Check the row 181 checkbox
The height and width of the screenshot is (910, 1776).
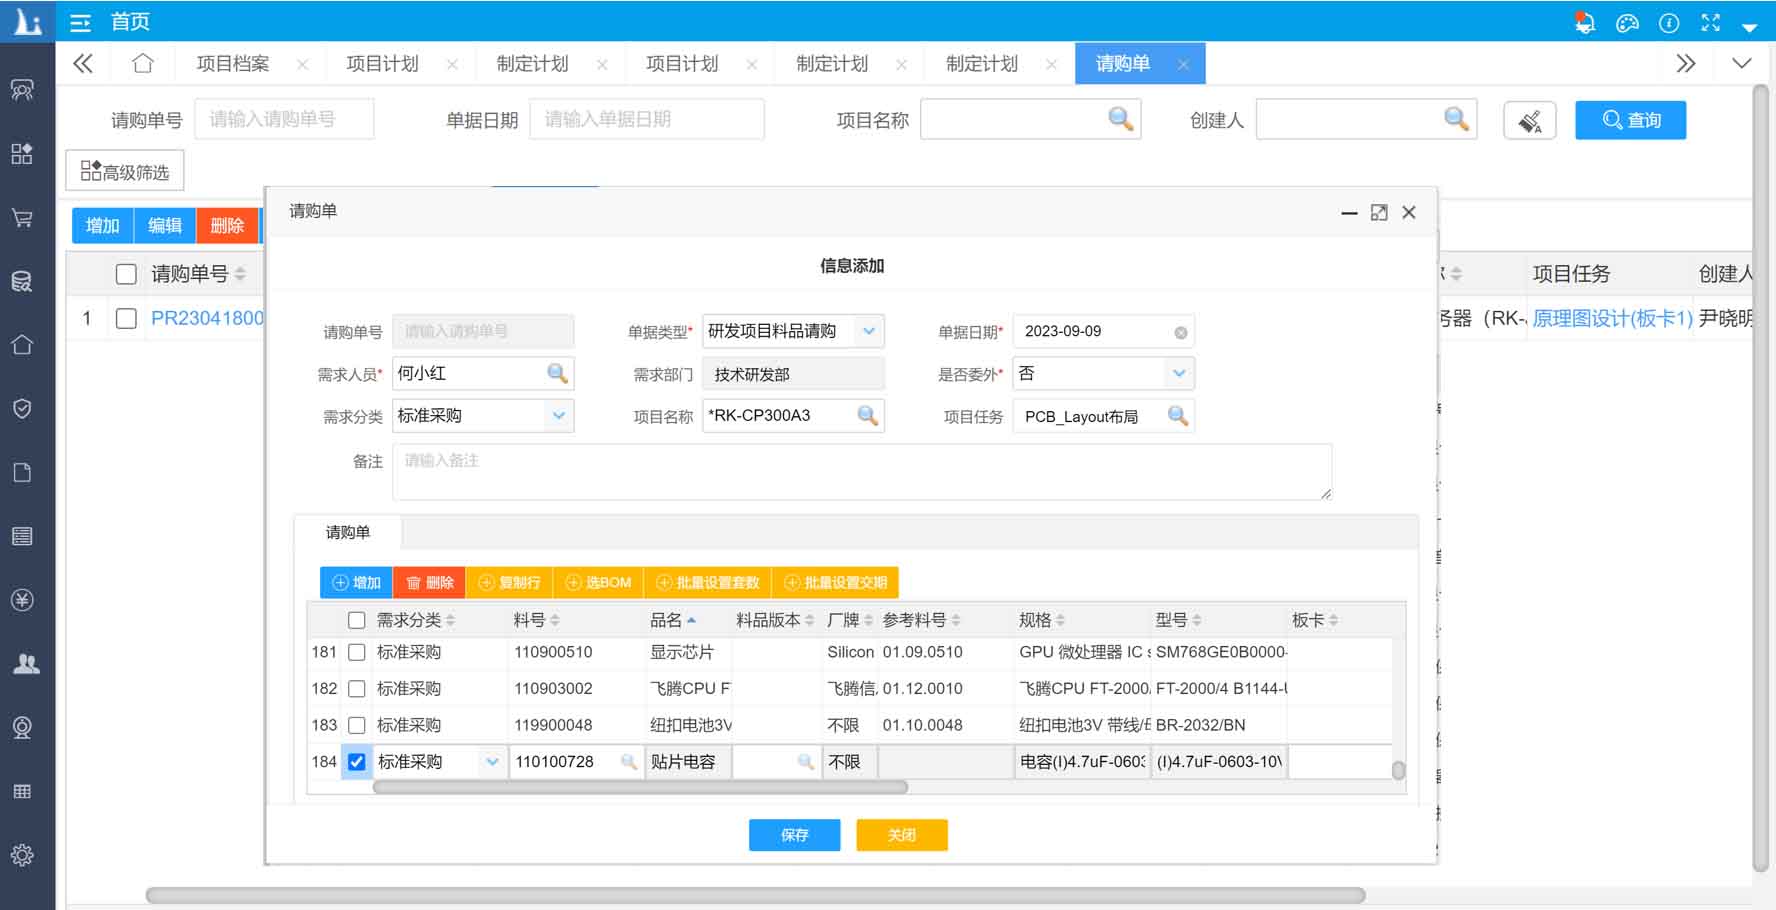356,652
